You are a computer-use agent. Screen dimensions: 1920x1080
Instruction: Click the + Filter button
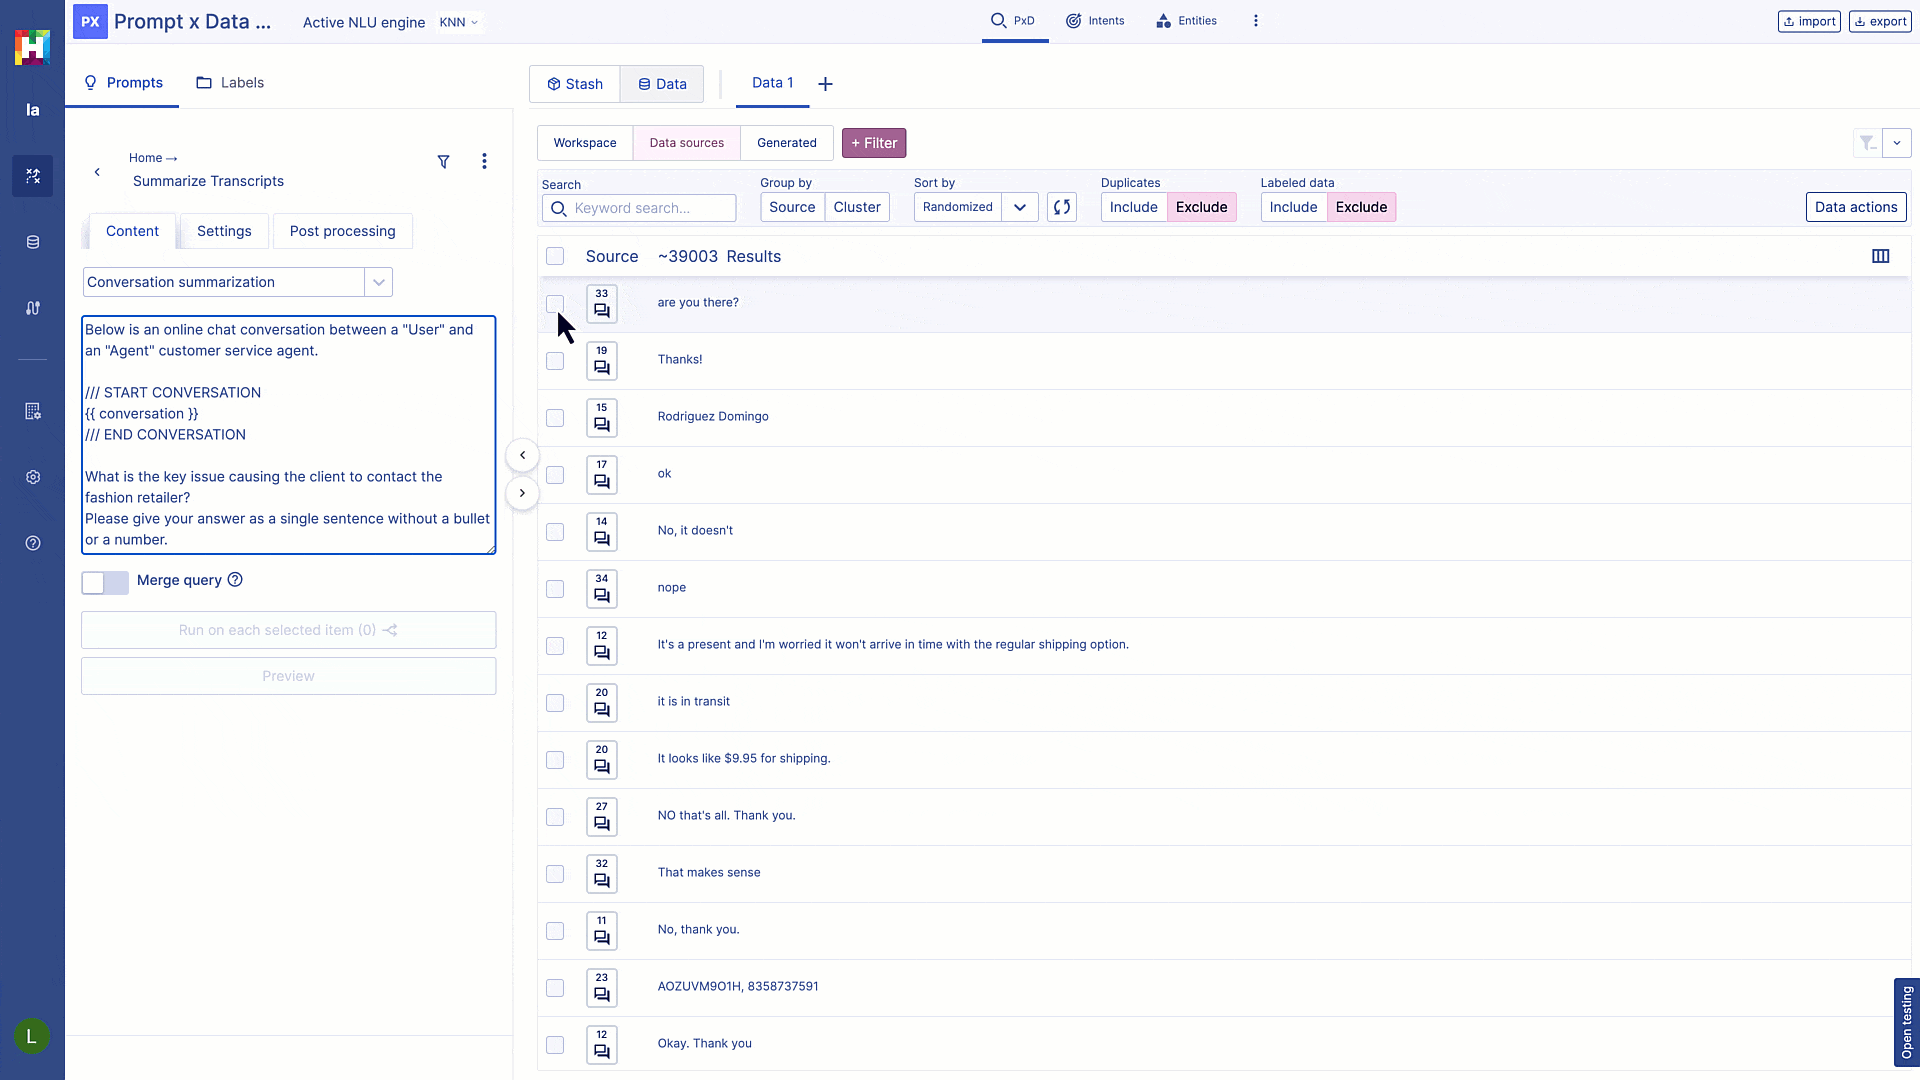pyautogui.click(x=873, y=143)
